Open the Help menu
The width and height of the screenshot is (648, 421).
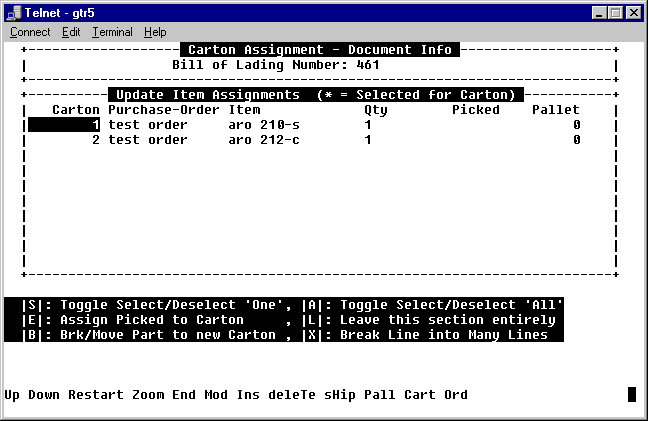click(x=155, y=32)
